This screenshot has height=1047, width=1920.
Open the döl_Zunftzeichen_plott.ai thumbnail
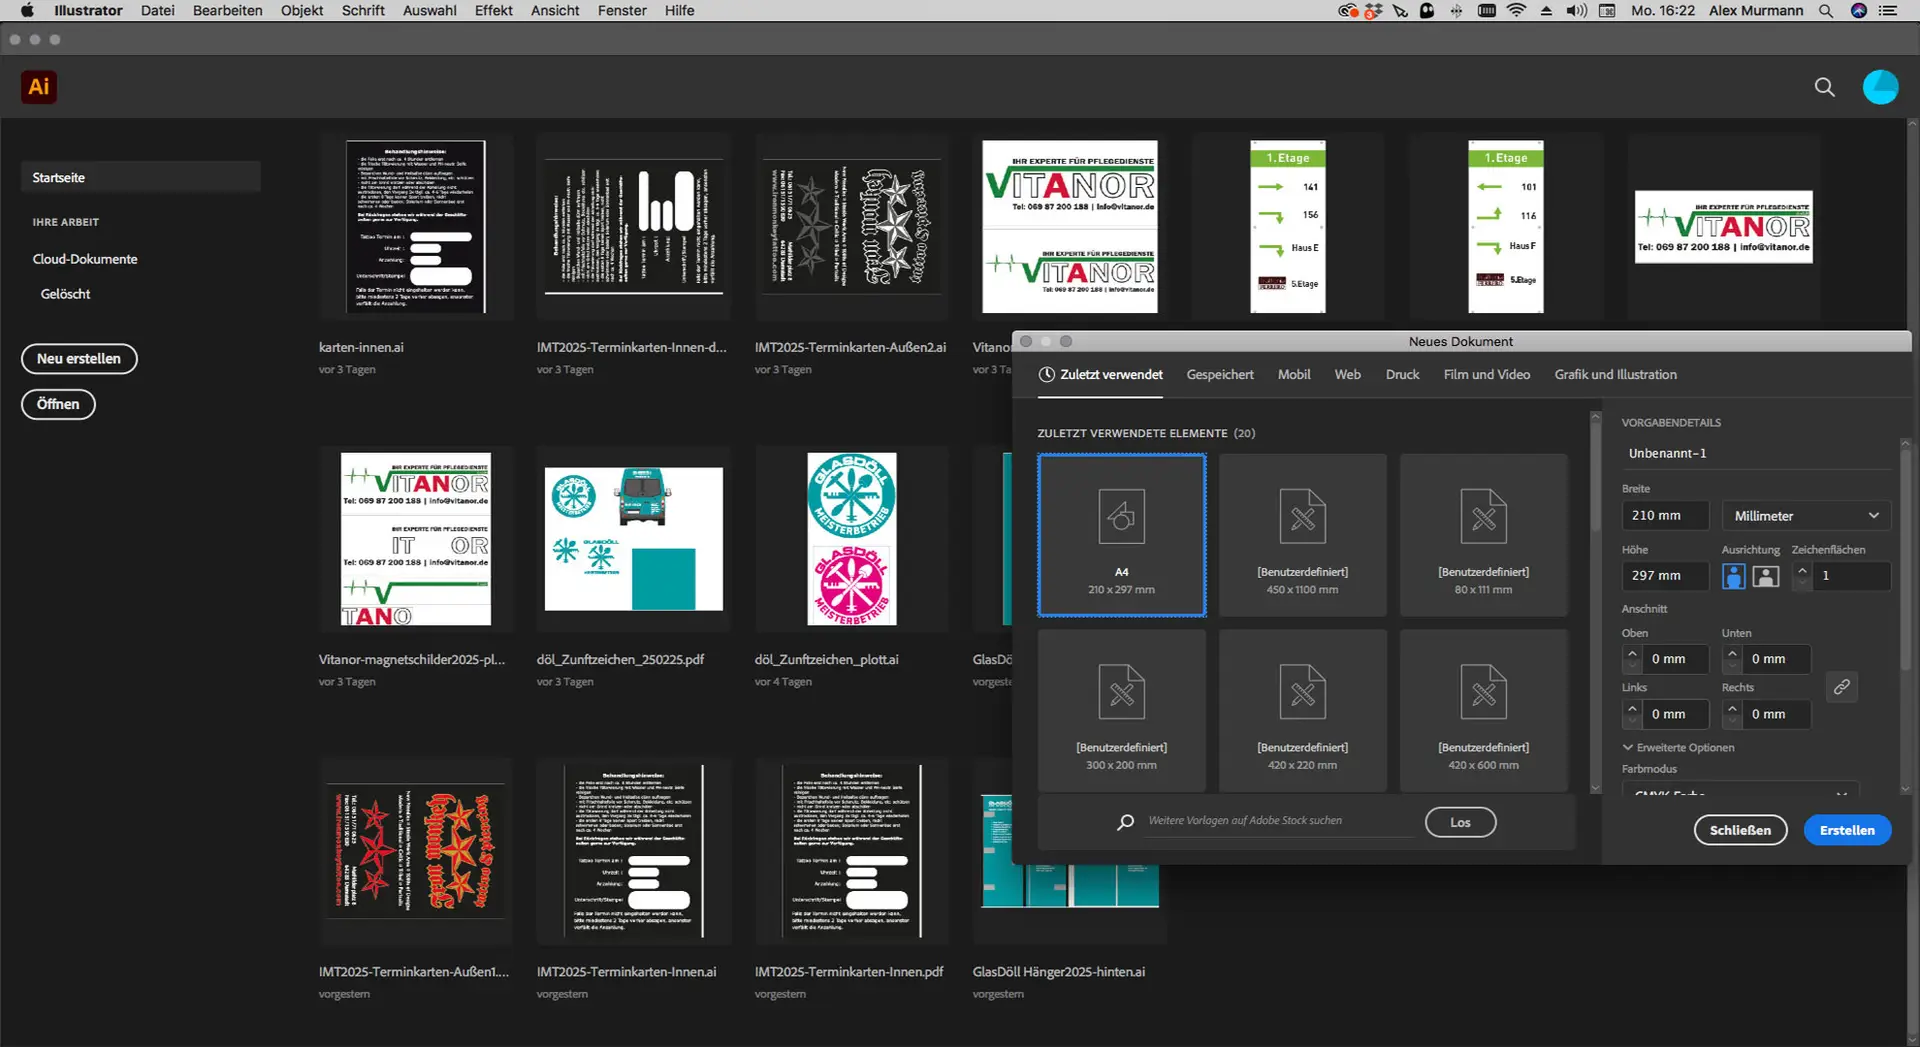coord(852,539)
